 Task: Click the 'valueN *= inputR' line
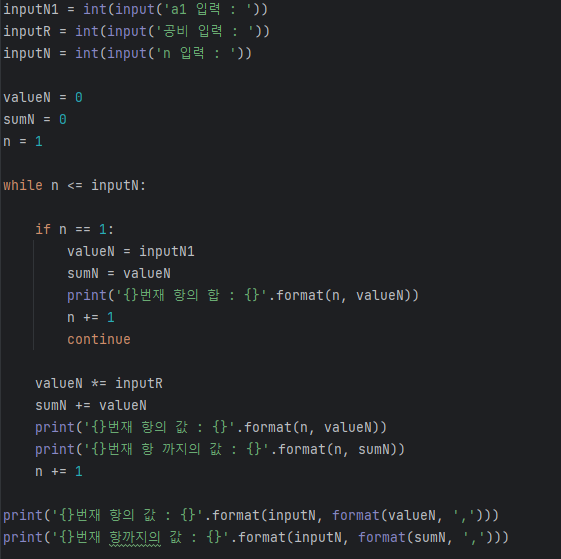tap(99, 384)
